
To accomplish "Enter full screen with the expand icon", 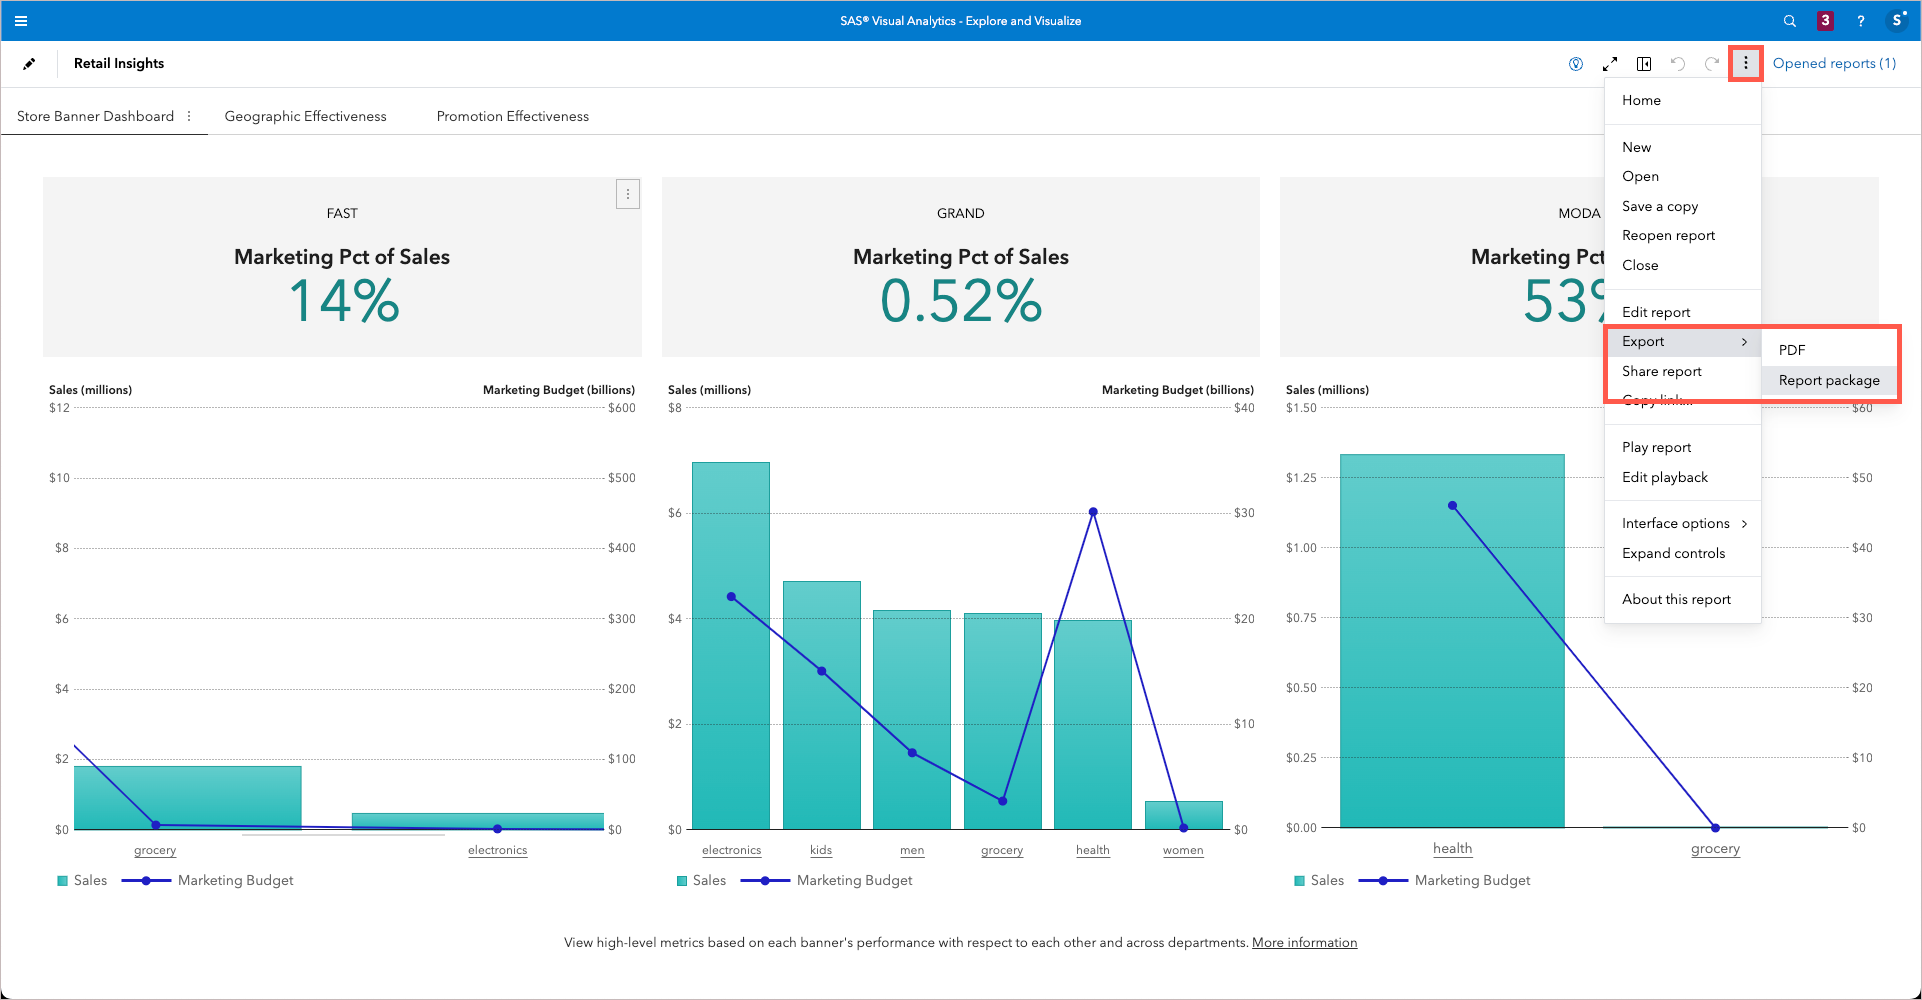I will (1610, 63).
